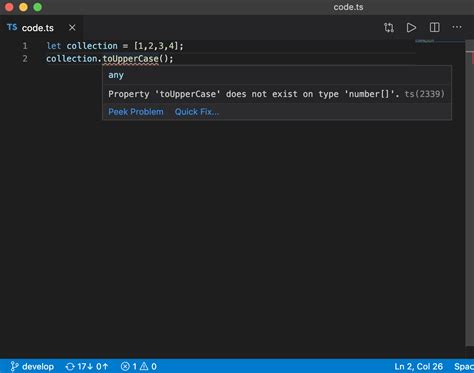Image resolution: width=474 pixels, height=373 pixels.
Task: Click line number 1 in gutter
Action: click(x=25, y=46)
